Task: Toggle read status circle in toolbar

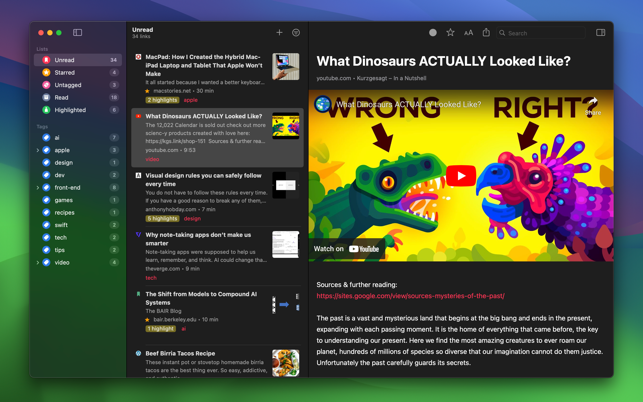Action: [432, 33]
